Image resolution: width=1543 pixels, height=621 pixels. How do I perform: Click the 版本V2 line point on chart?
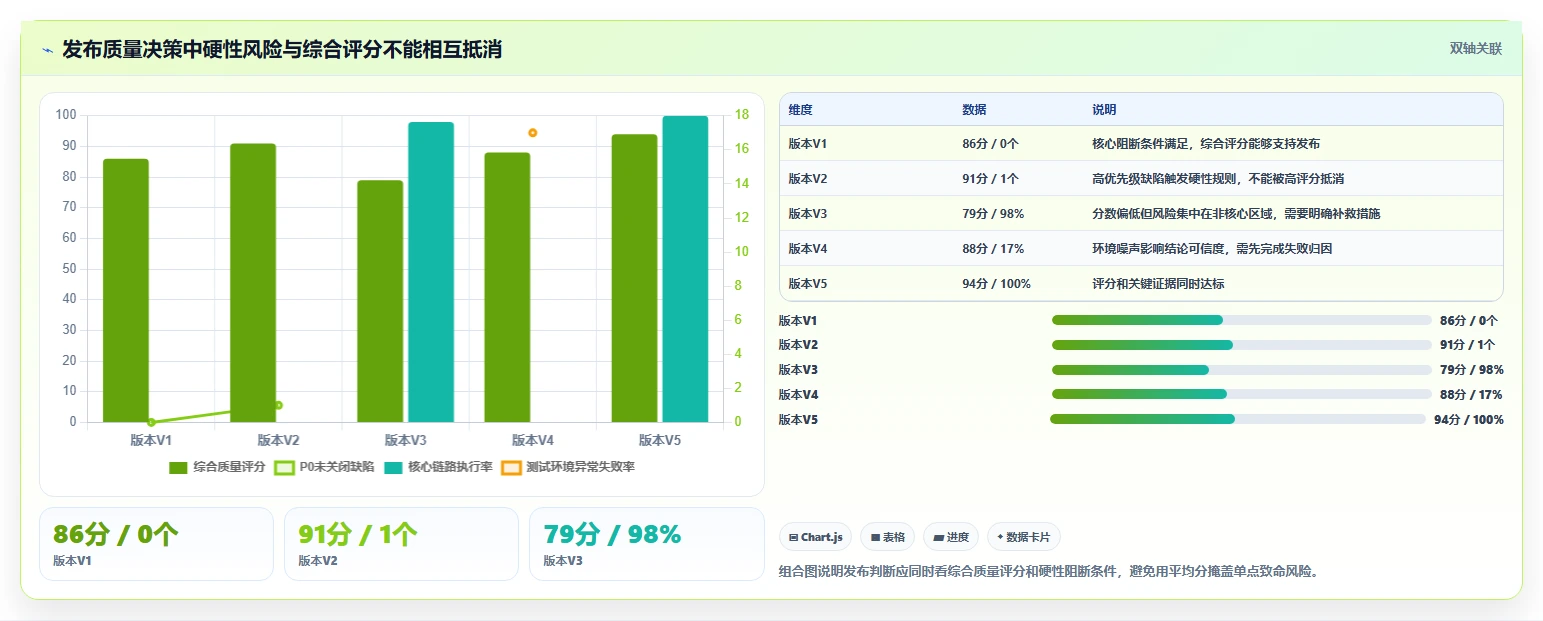click(x=278, y=405)
